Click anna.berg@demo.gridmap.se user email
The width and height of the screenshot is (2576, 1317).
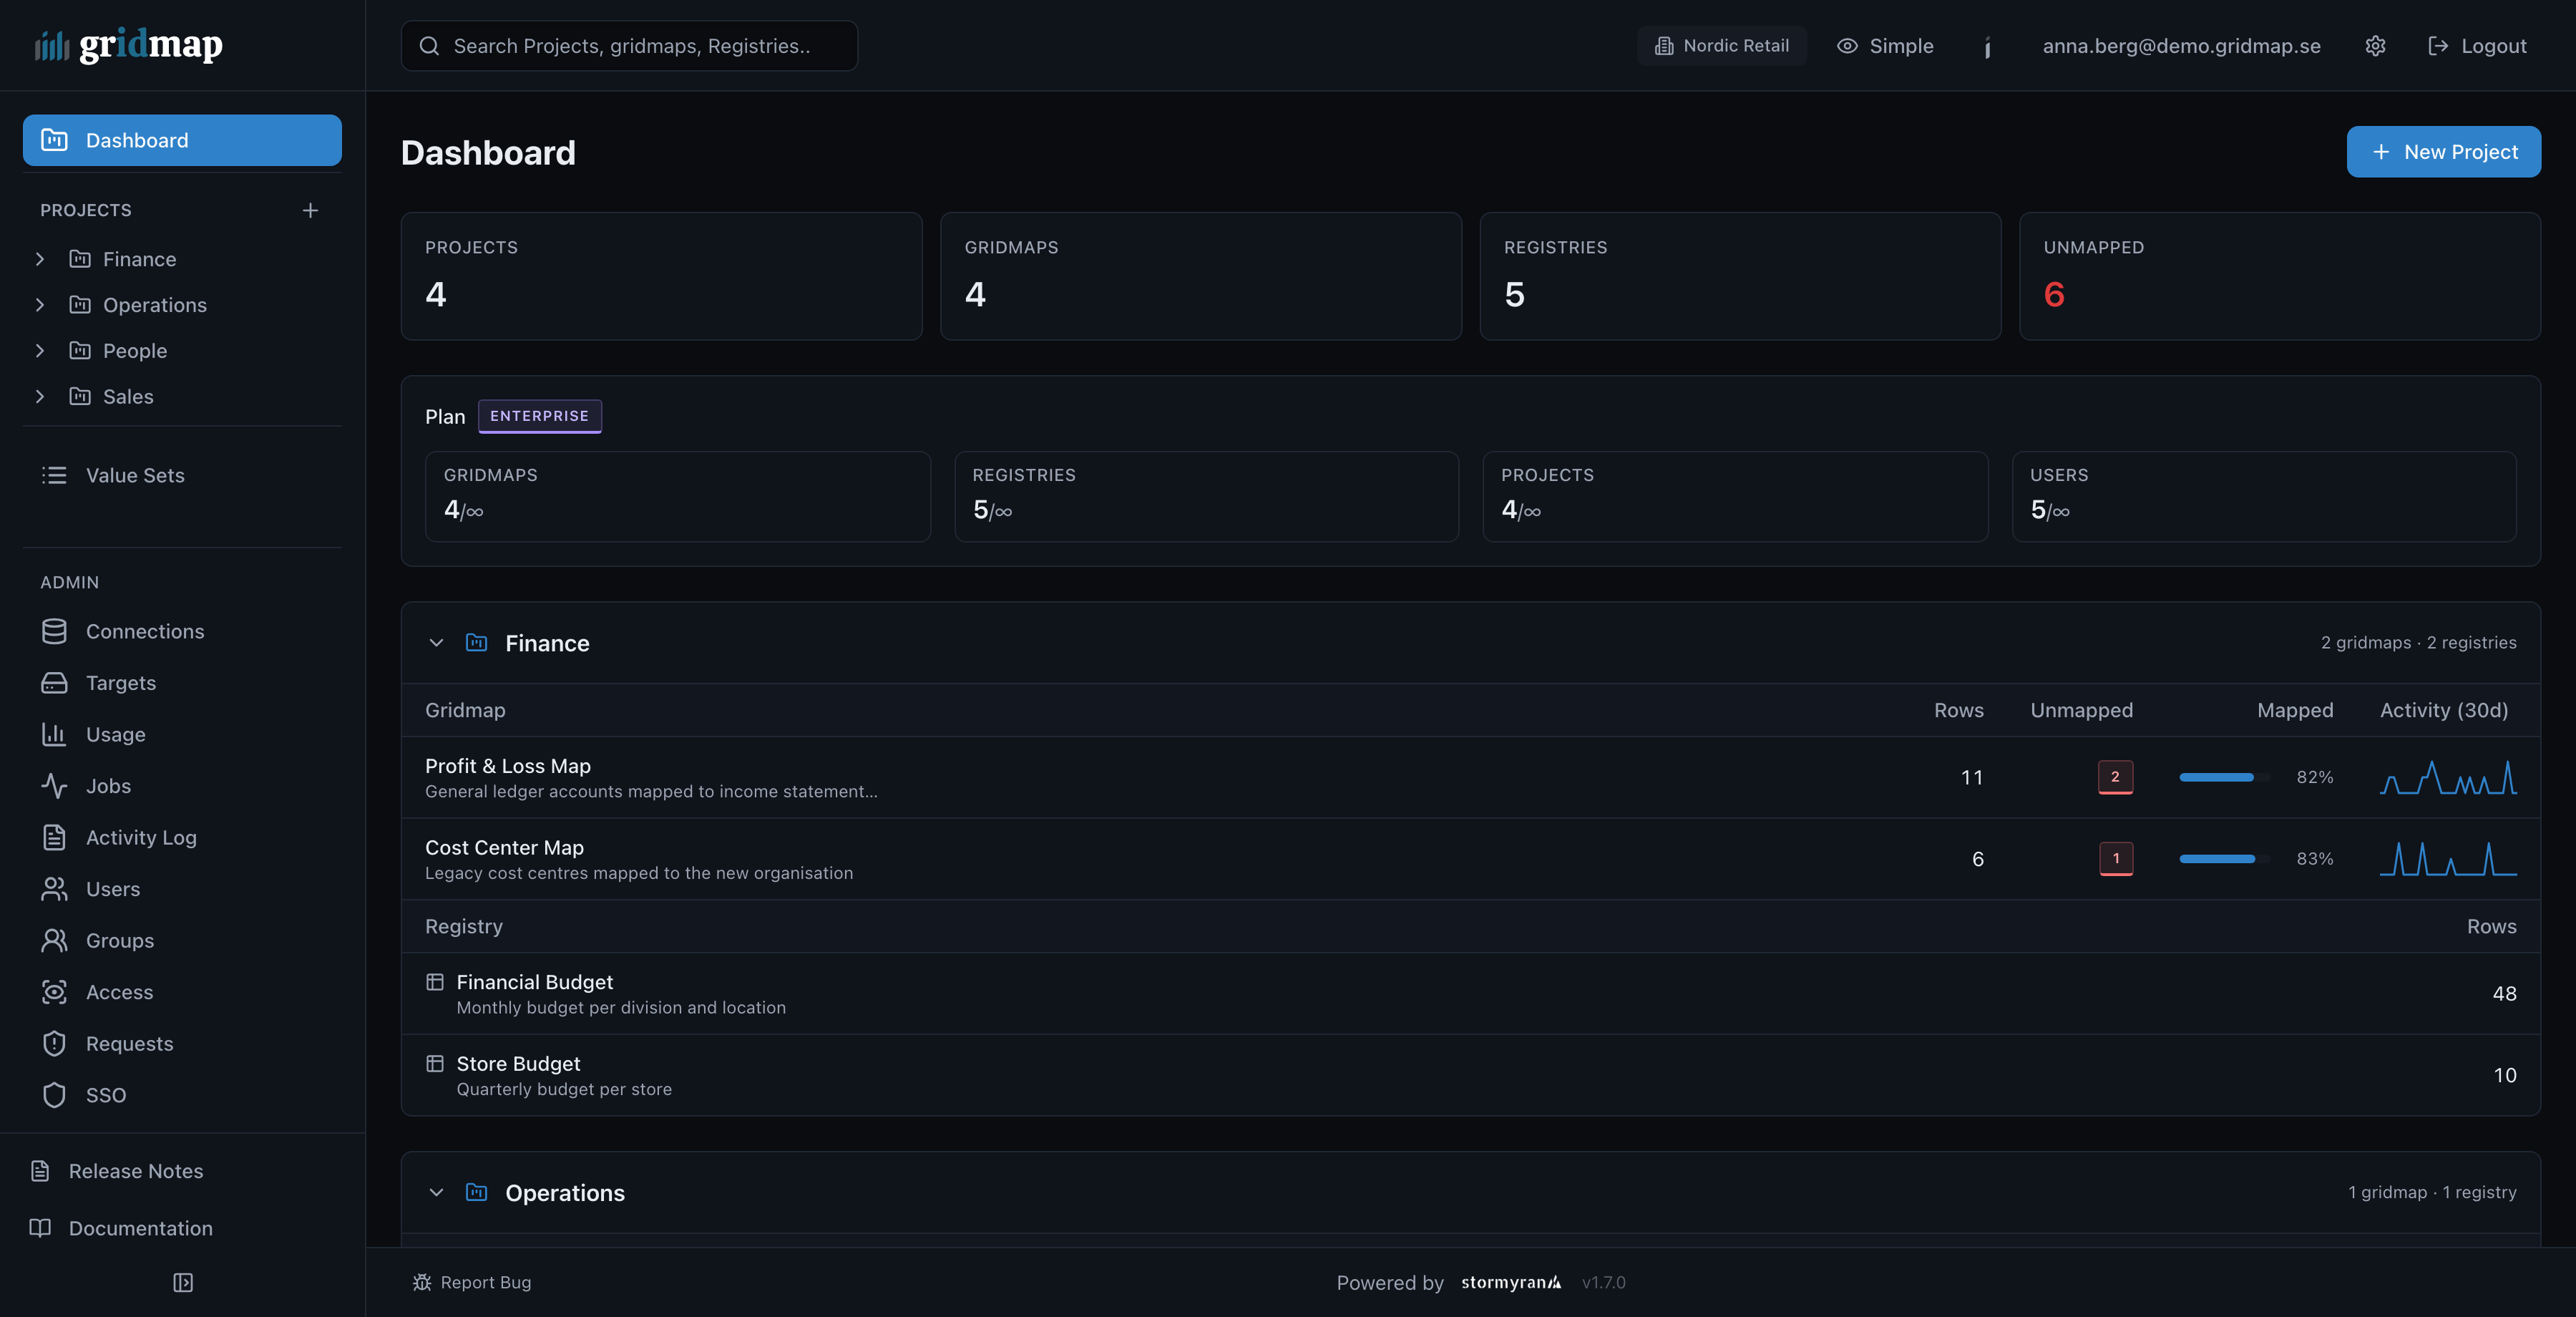pos(2181,46)
